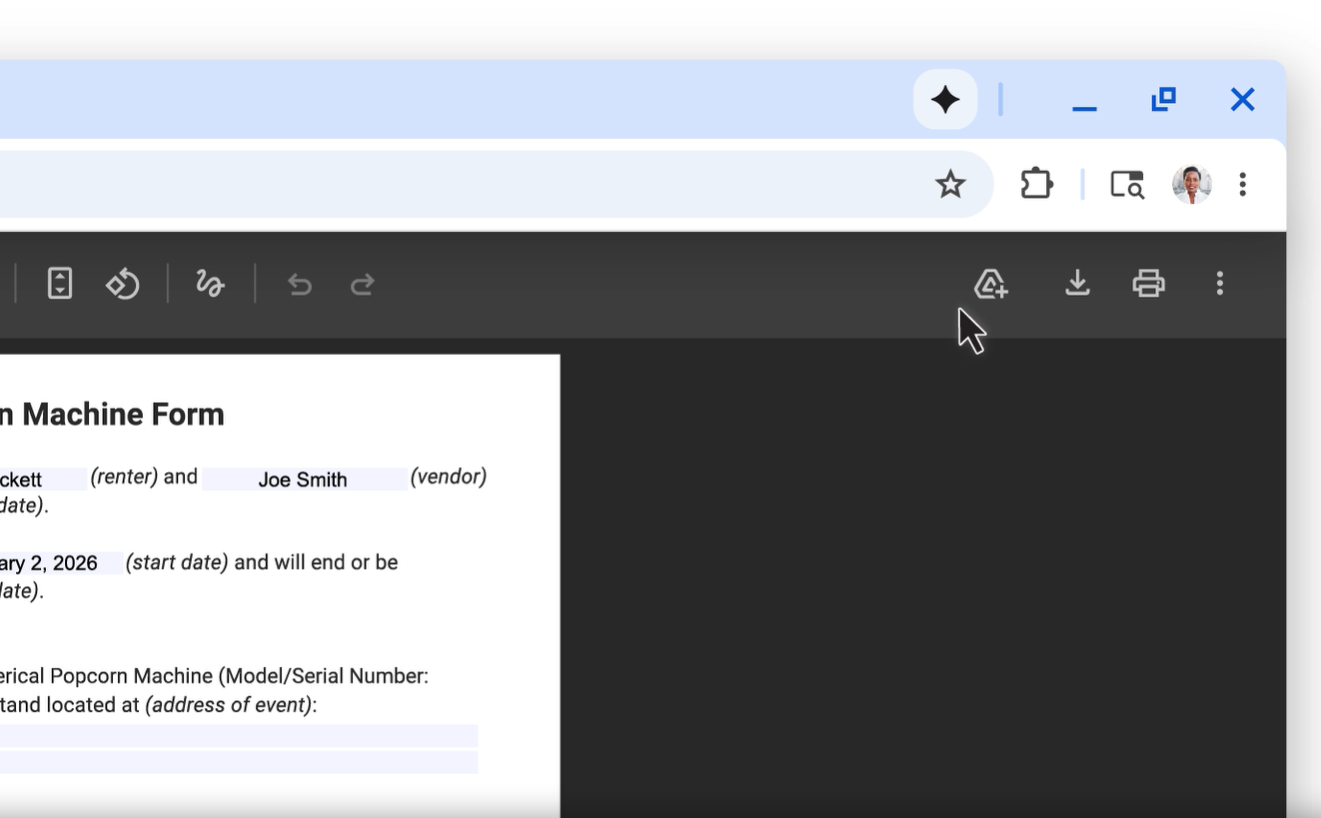
Task: Open the Gemini sparkle button
Action: pos(945,99)
